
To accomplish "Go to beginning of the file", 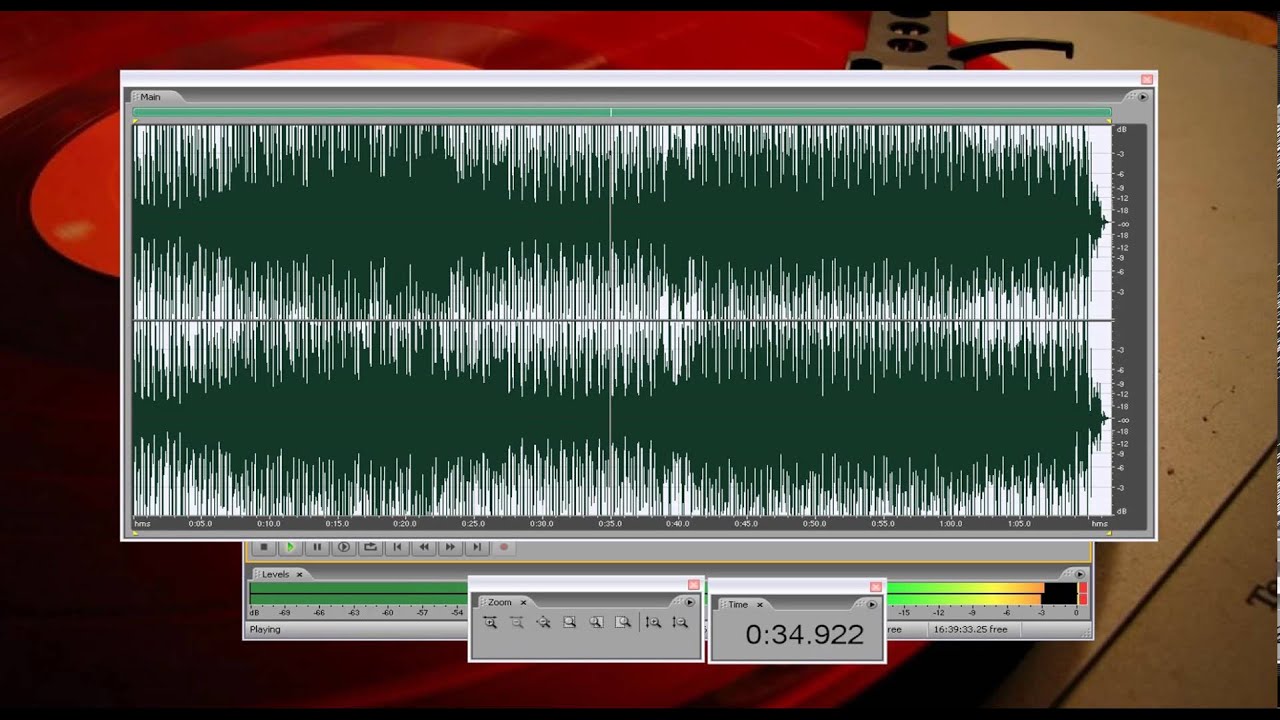I will [x=397, y=547].
